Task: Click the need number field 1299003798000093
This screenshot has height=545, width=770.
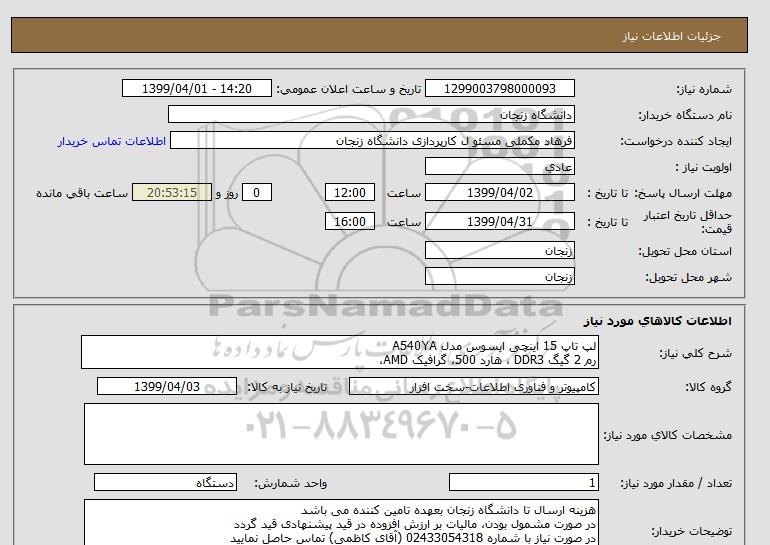Action: (x=499, y=88)
